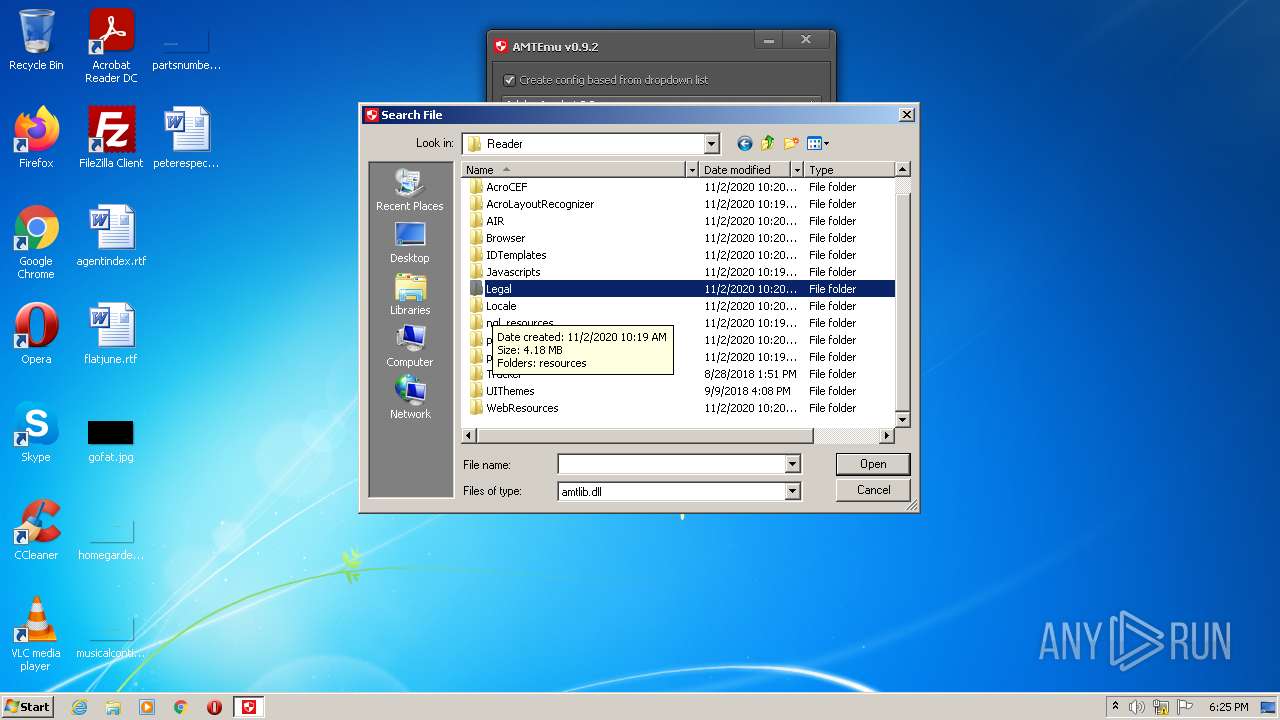Select the Javascripts folder
The image size is (1280, 720).
513,272
